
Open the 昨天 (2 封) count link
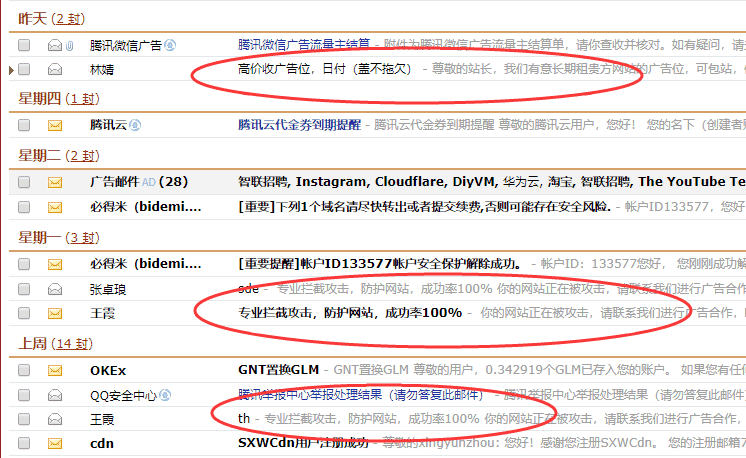68,19
